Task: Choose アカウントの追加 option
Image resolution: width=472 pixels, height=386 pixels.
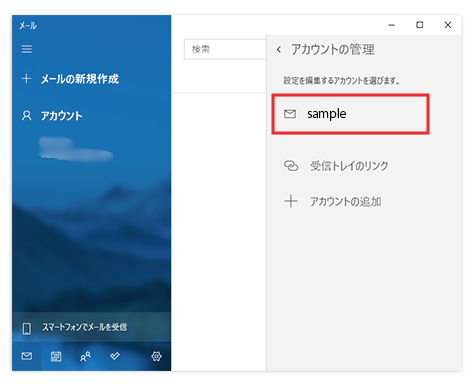Action: pos(345,201)
